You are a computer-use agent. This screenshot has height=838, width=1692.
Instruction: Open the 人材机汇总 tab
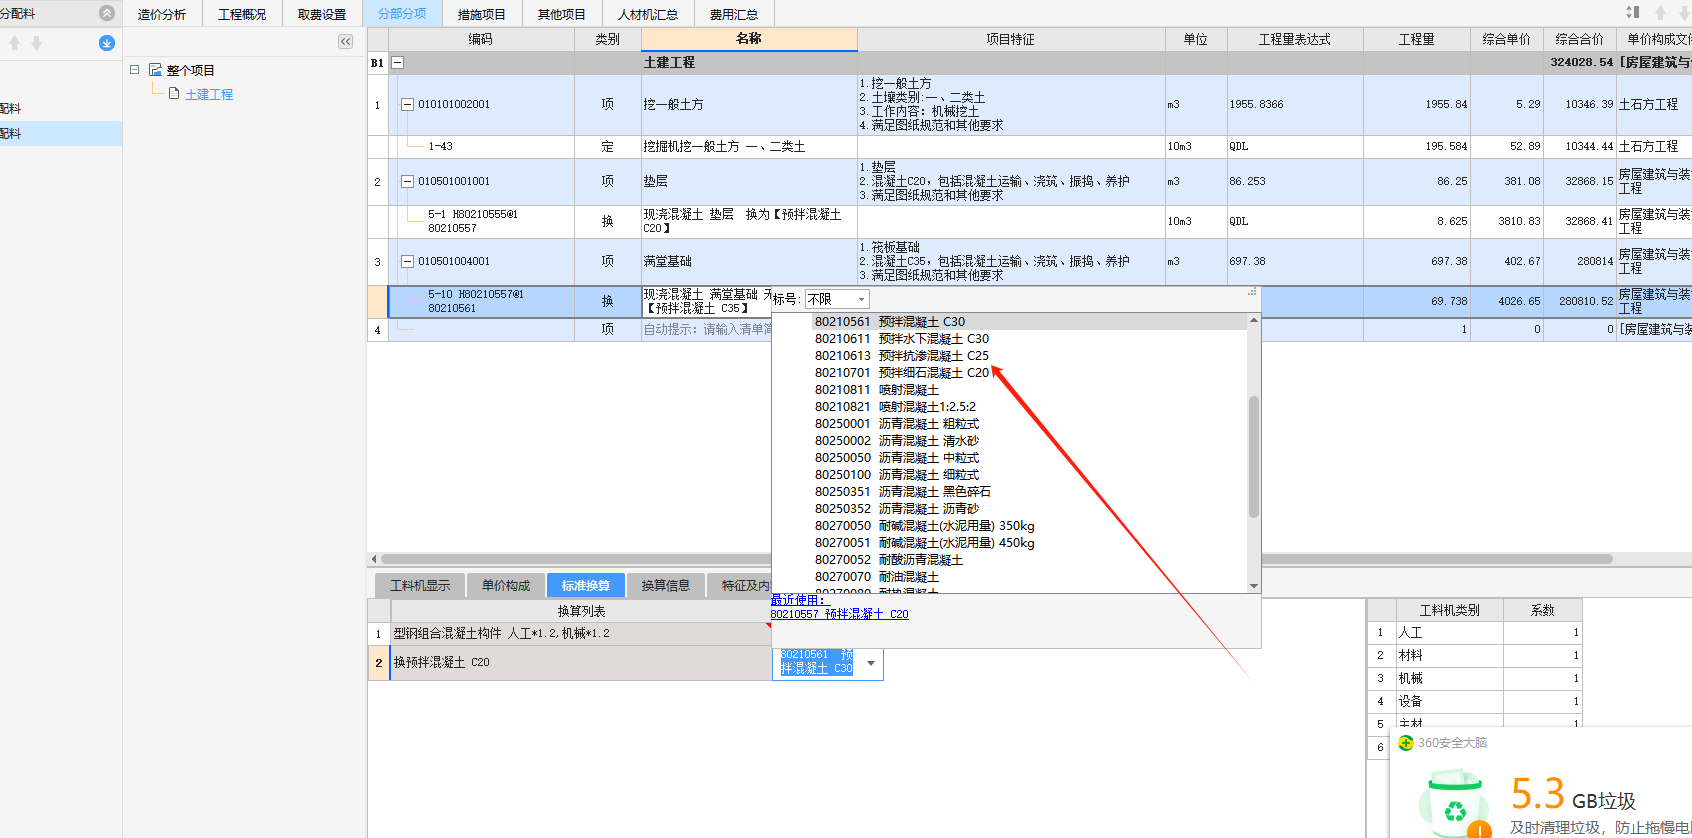[x=648, y=14]
